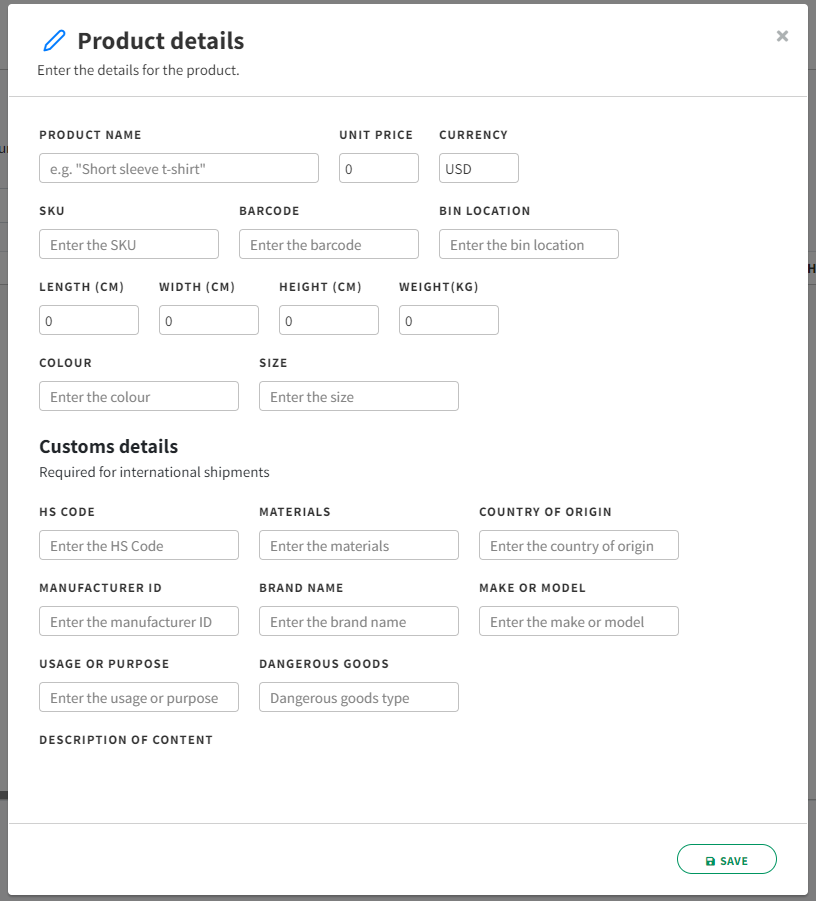Select the Length (cm) input
This screenshot has width=816, height=901.
tap(89, 320)
